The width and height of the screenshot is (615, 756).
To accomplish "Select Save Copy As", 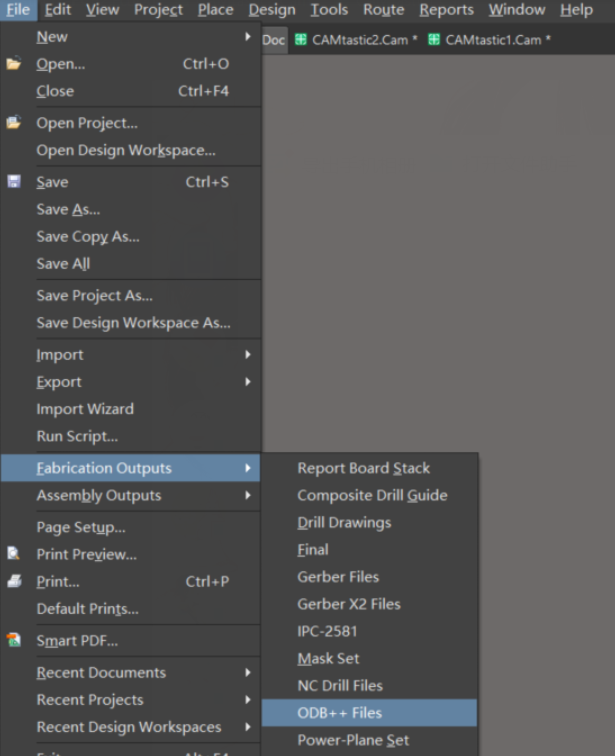I will pyautogui.click(x=131, y=236).
